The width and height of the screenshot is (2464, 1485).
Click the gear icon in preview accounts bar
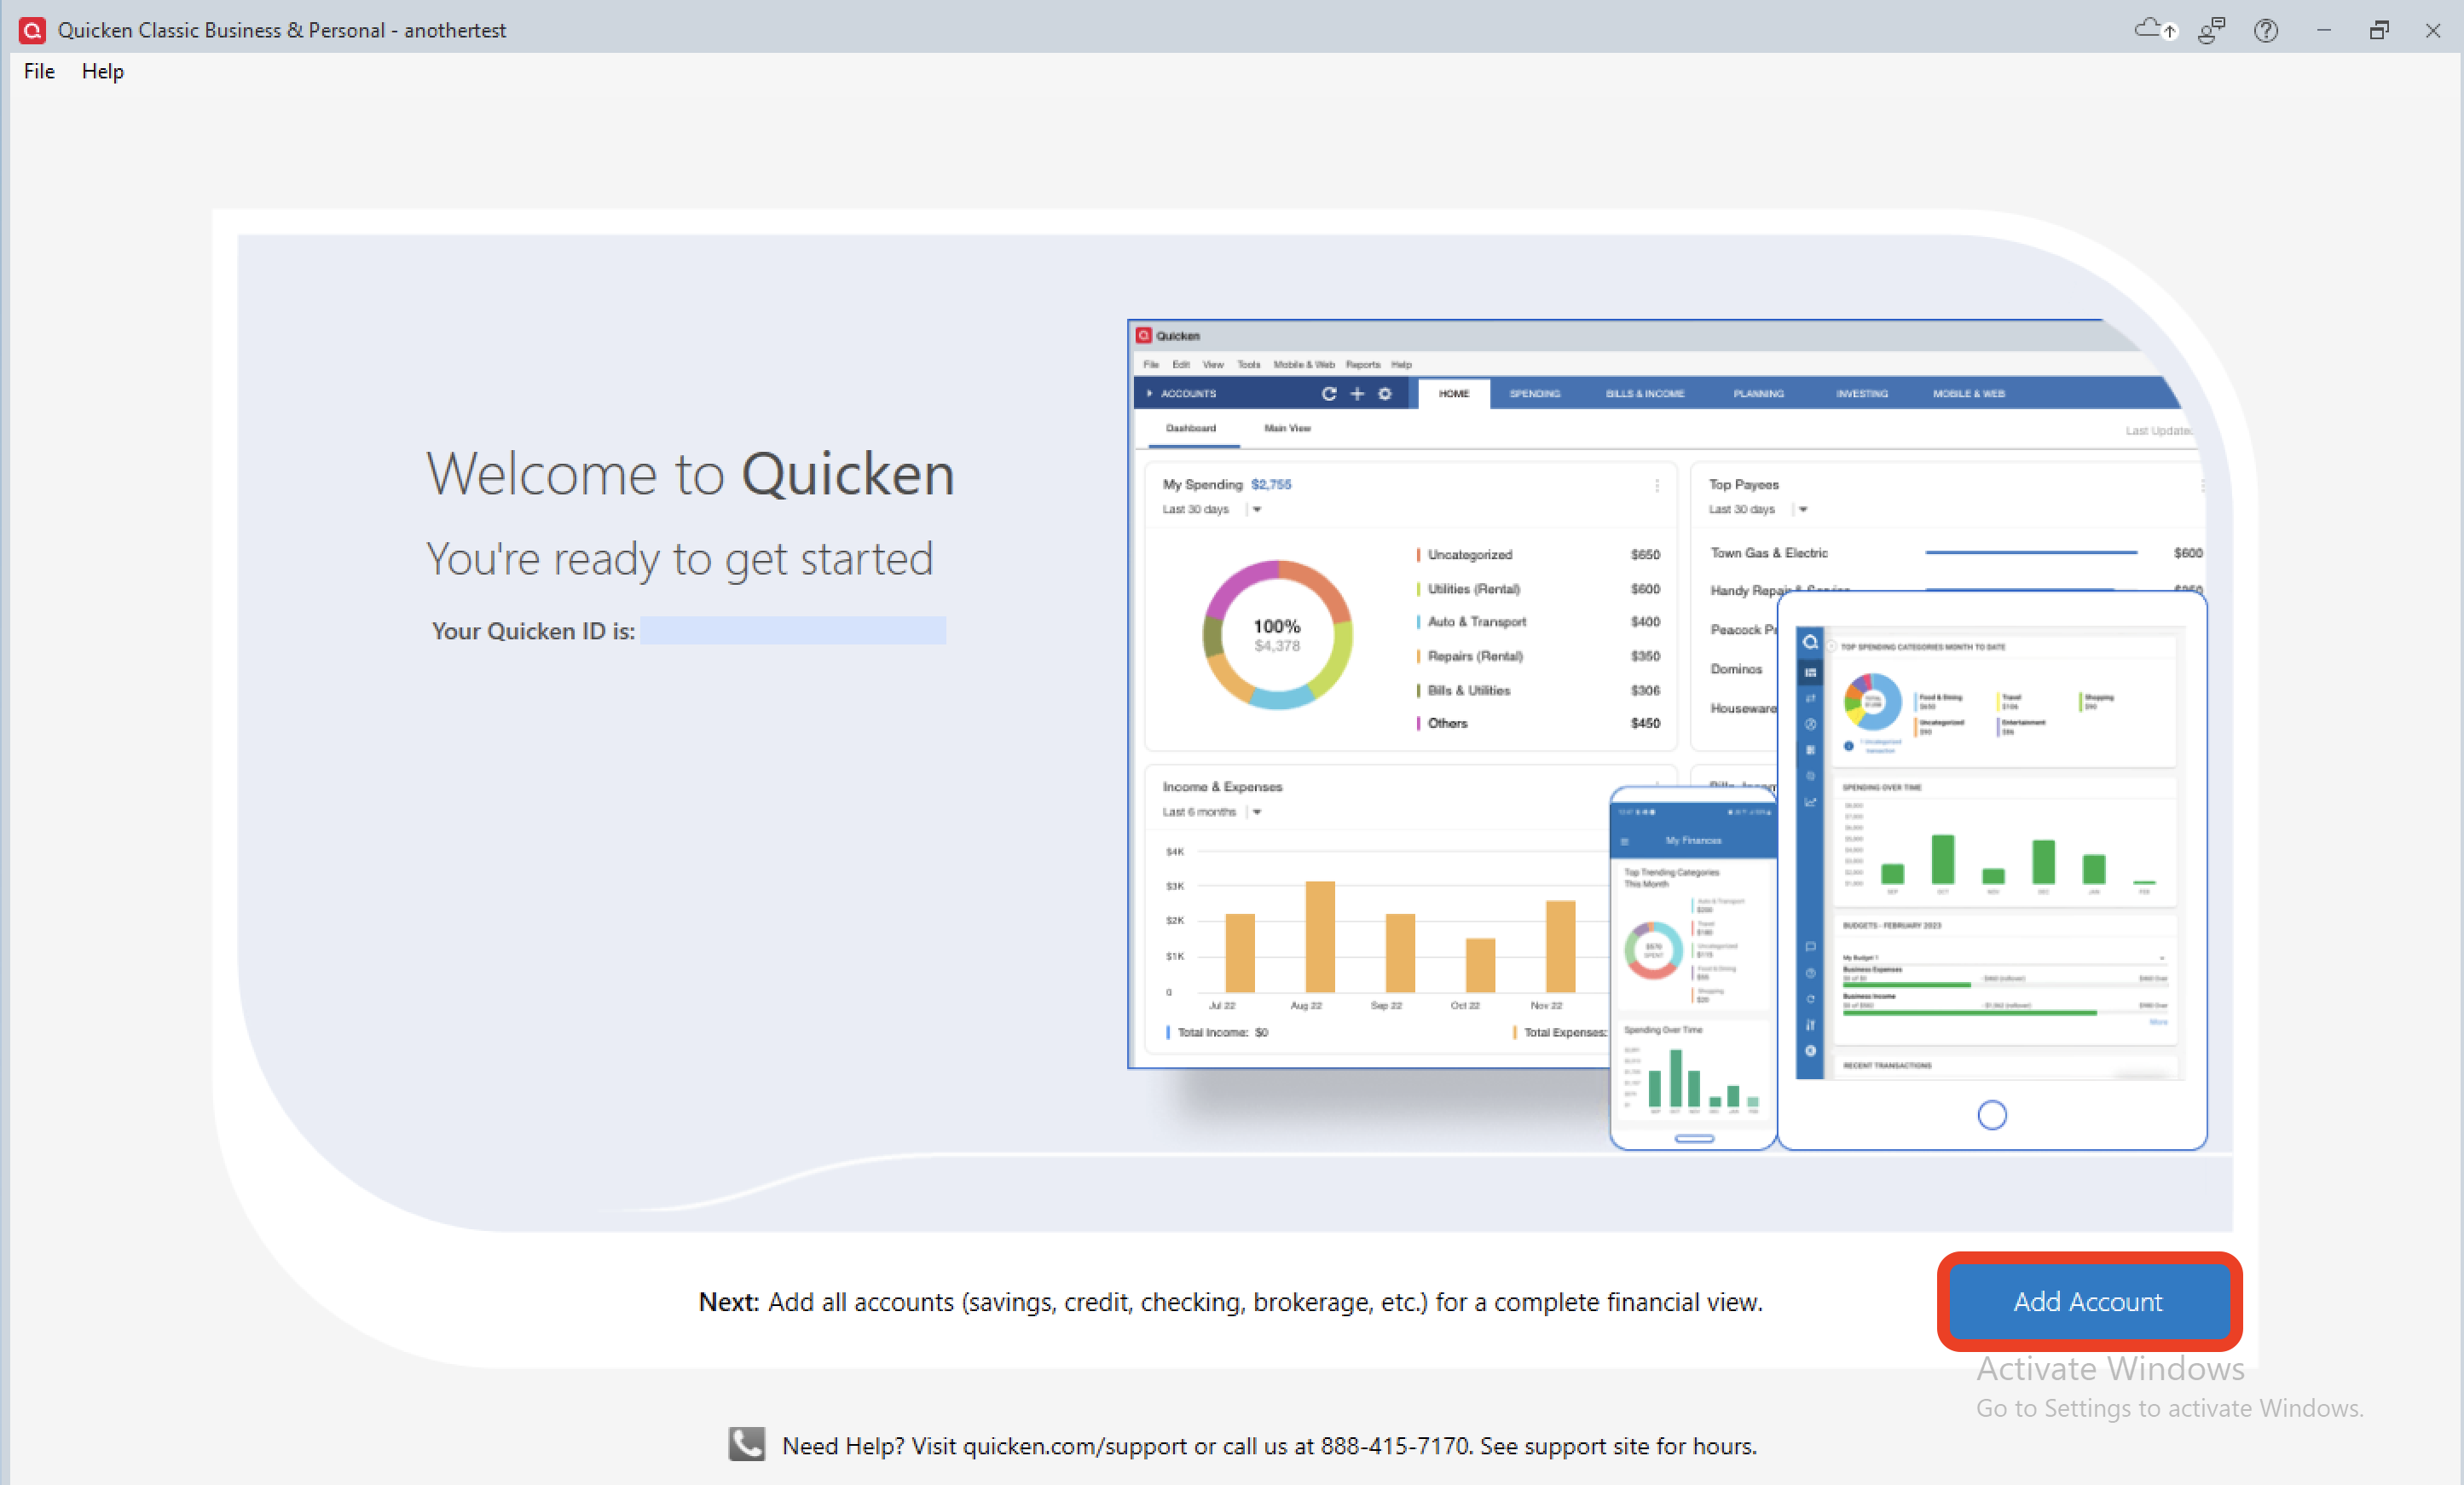(x=1385, y=393)
